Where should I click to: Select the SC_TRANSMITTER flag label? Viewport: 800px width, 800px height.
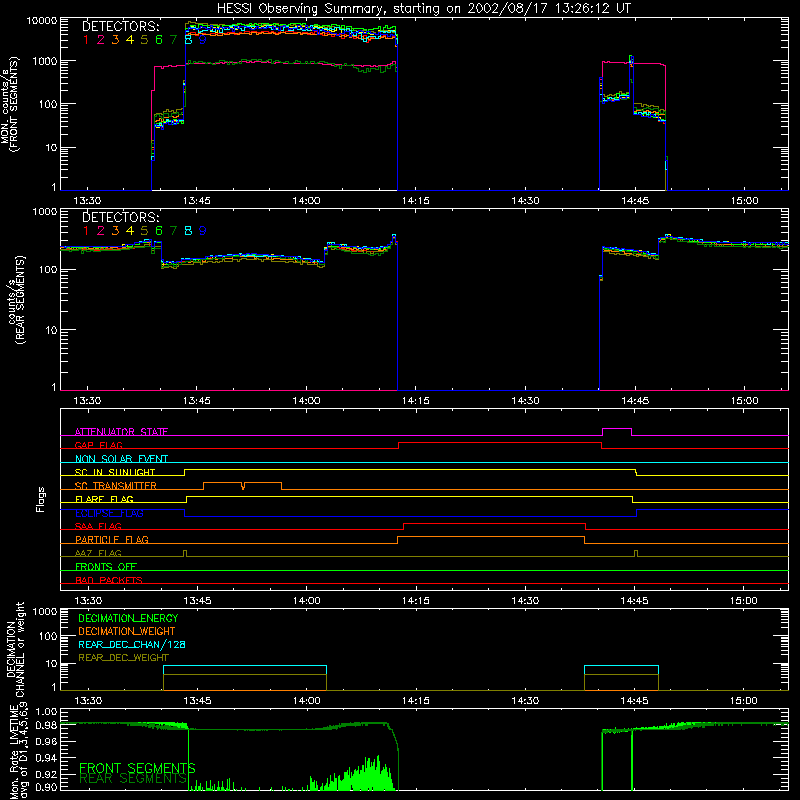(116, 486)
